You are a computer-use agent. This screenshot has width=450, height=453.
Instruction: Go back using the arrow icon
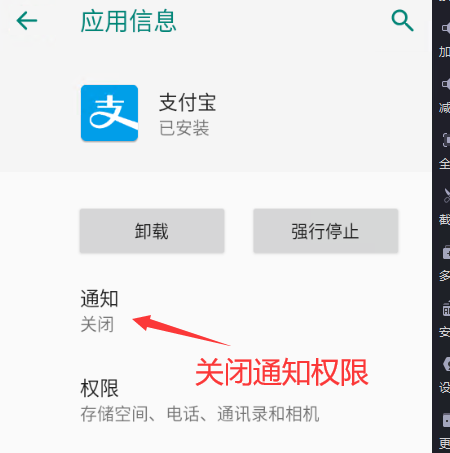27,21
